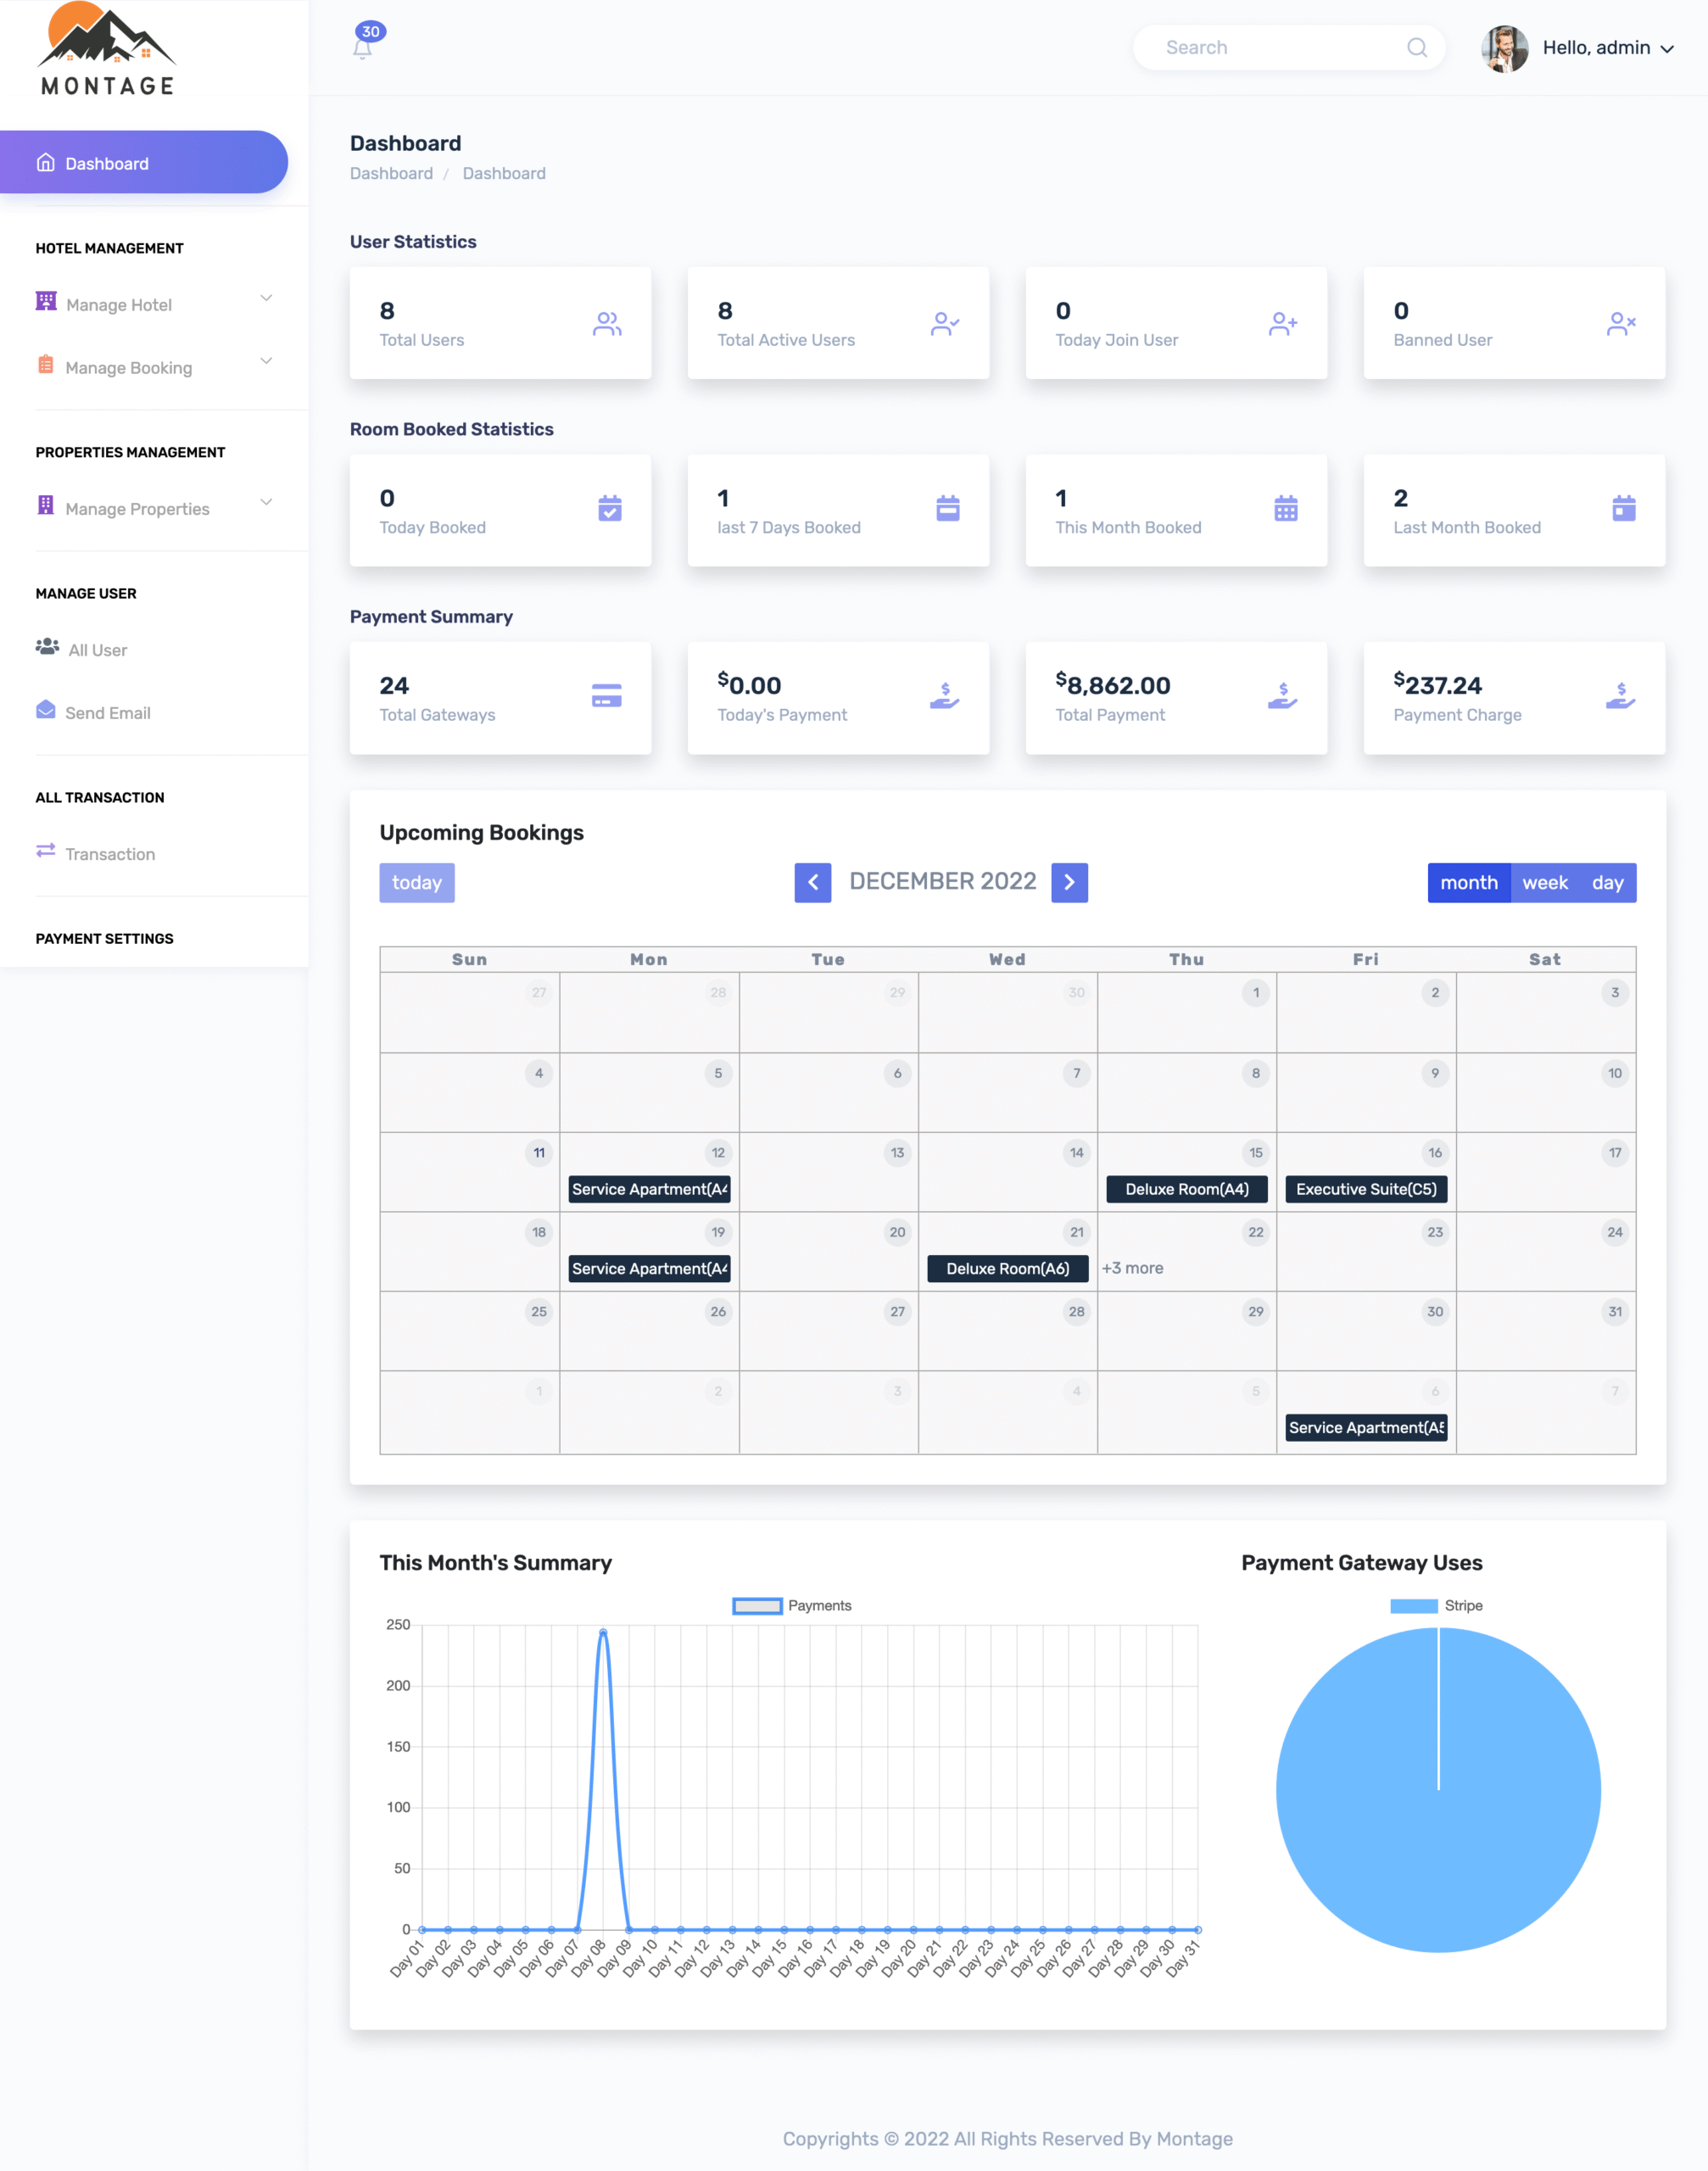Image resolution: width=1708 pixels, height=2171 pixels.
Task: Switch calendar to week view
Action: [1544, 883]
